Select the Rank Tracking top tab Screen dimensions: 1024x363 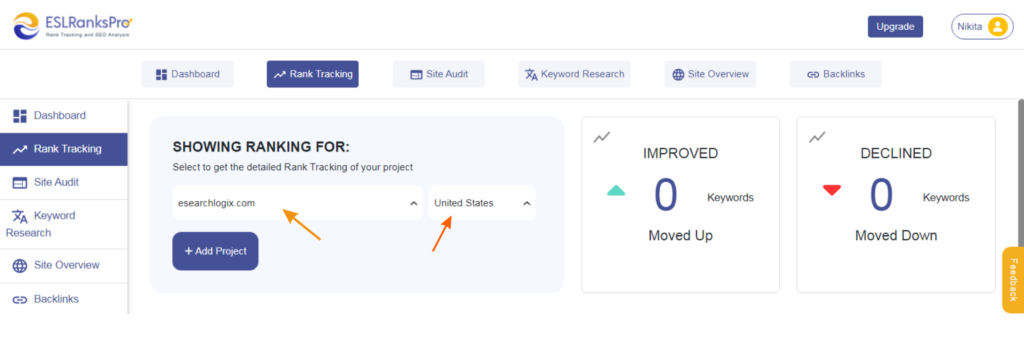click(312, 74)
